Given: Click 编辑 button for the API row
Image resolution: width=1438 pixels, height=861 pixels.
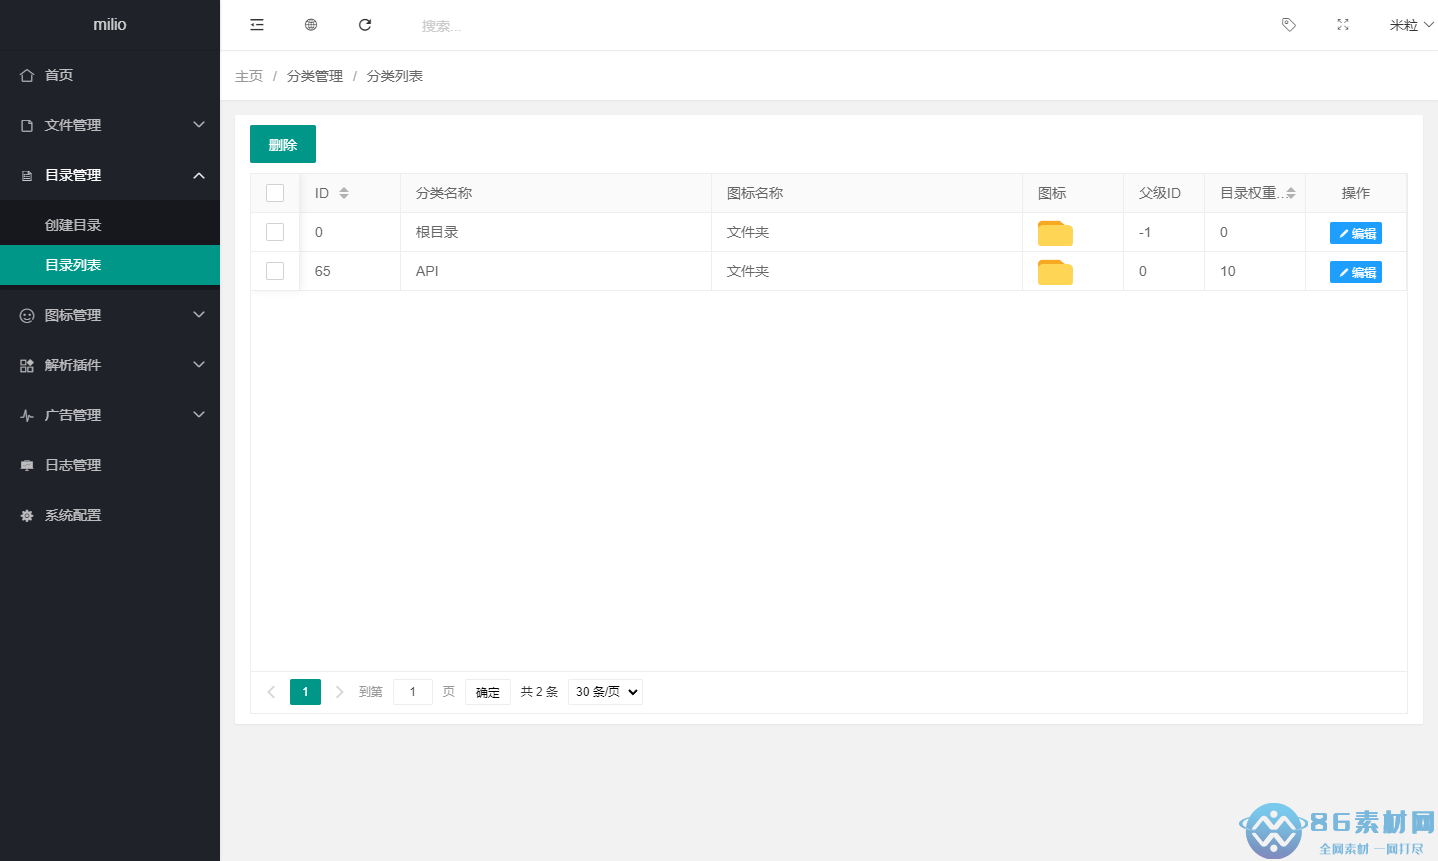Looking at the screenshot, I should [x=1355, y=272].
